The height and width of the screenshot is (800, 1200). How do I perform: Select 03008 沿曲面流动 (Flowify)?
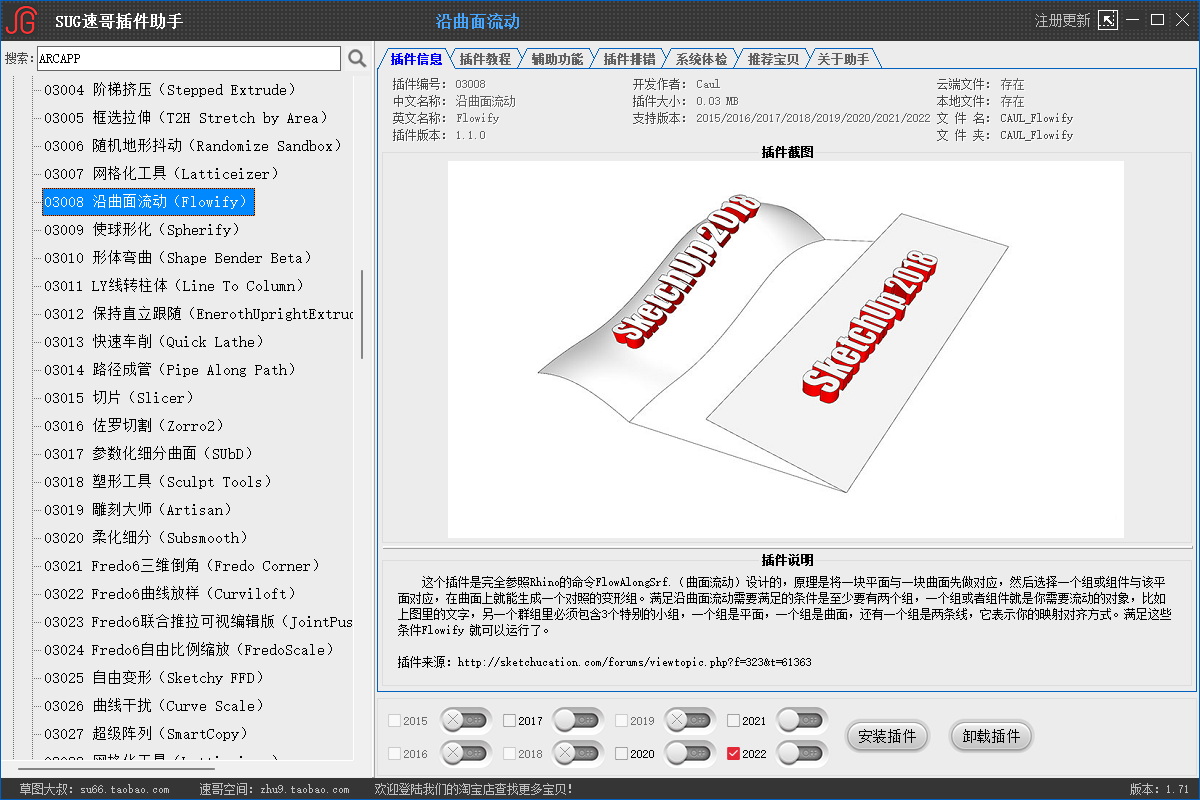pyautogui.click(x=149, y=202)
